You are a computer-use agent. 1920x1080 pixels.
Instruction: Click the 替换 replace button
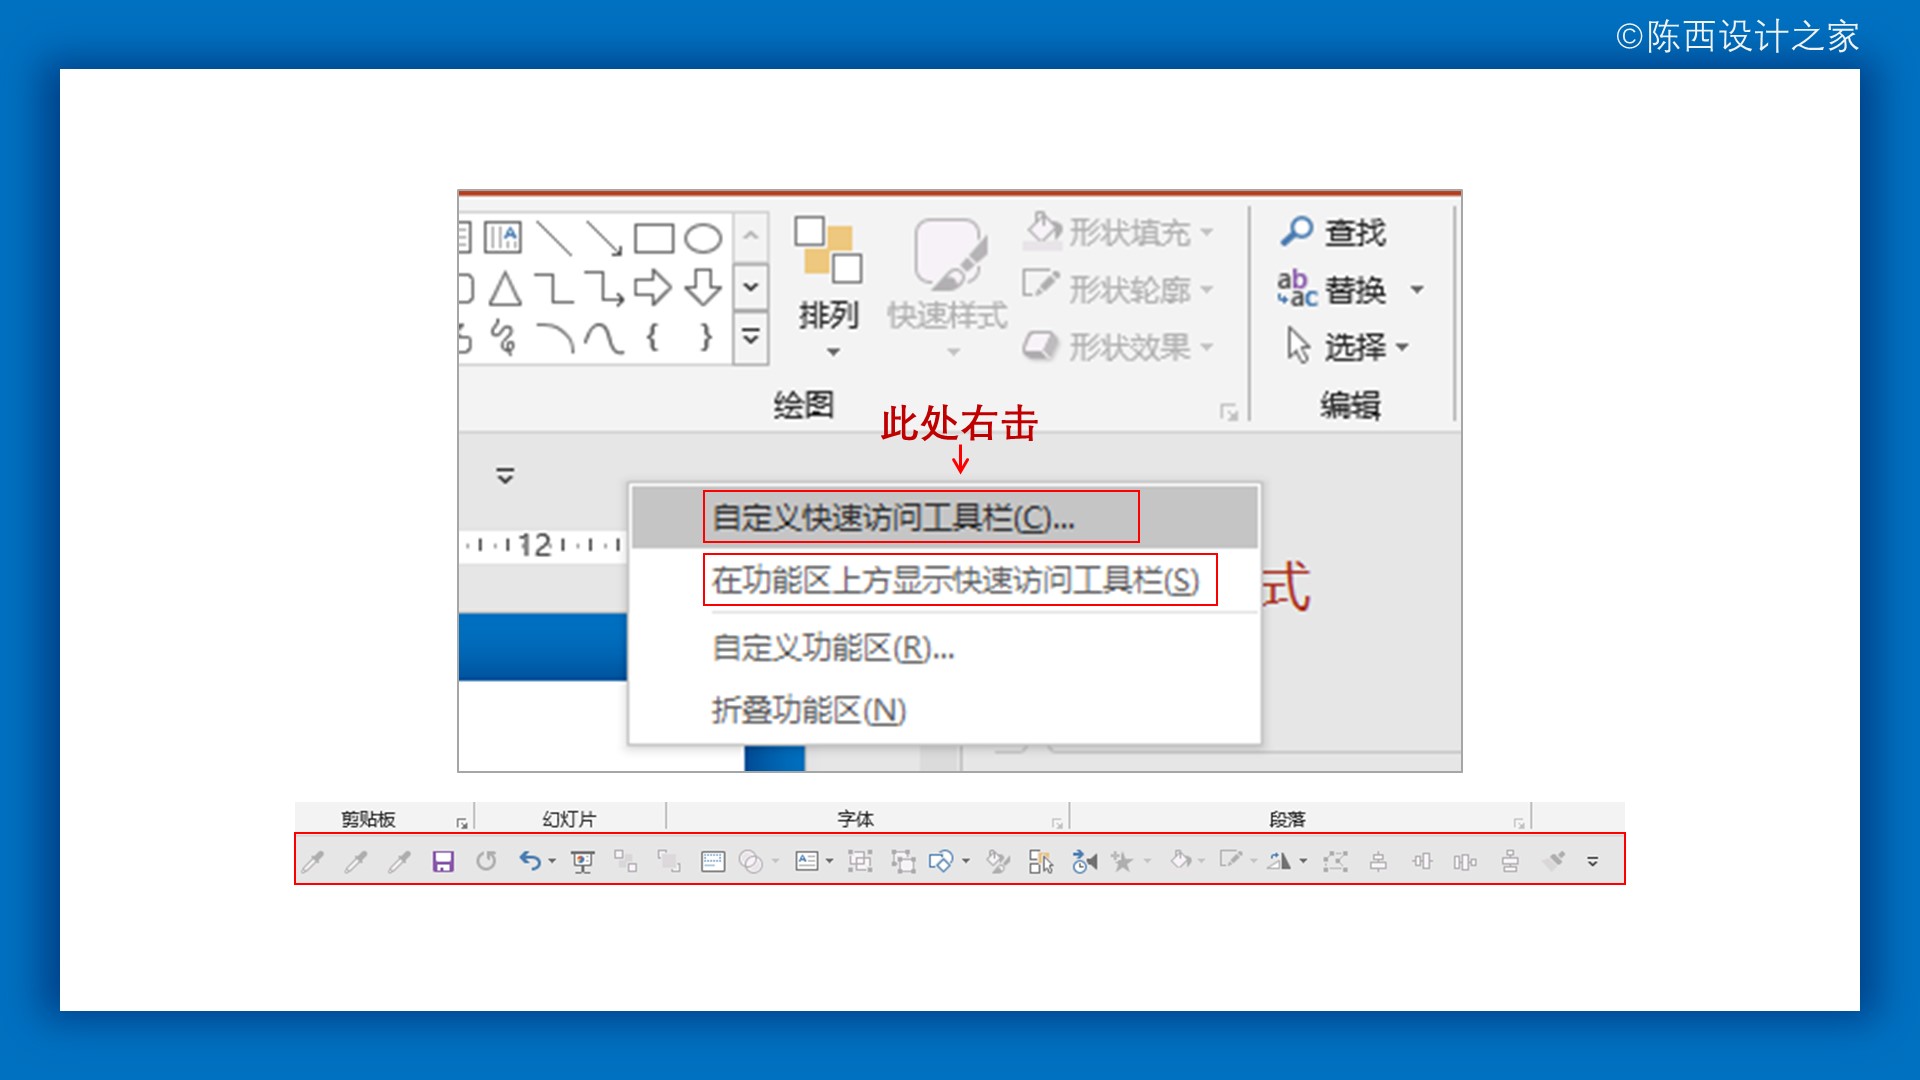(1331, 289)
